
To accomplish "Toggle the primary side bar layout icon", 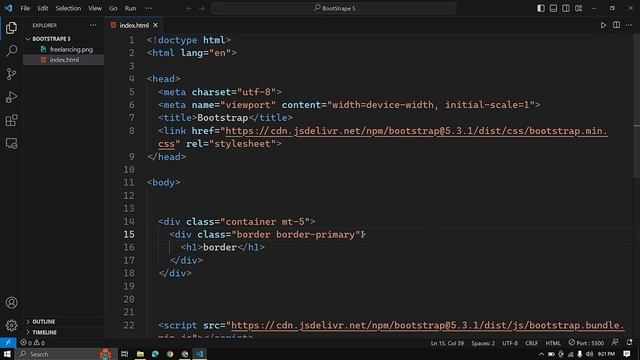I will 541,8.
